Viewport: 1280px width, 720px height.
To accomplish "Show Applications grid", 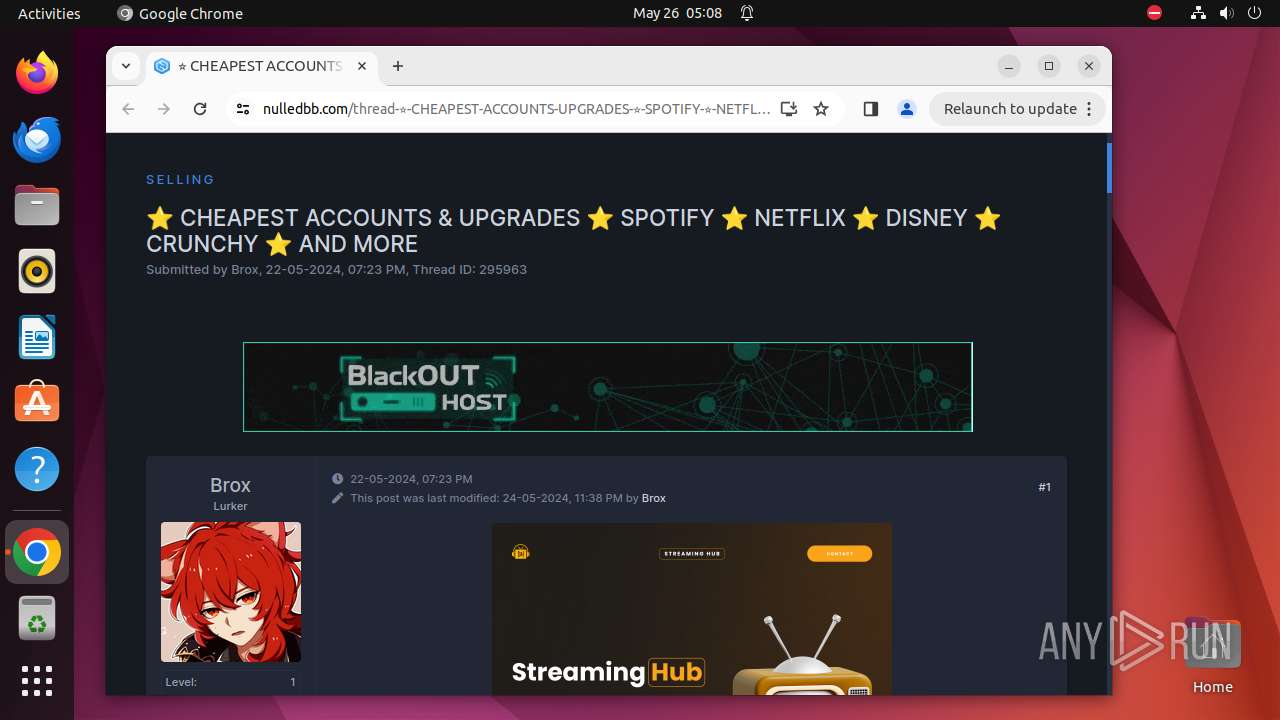I will [x=37, y=681].
